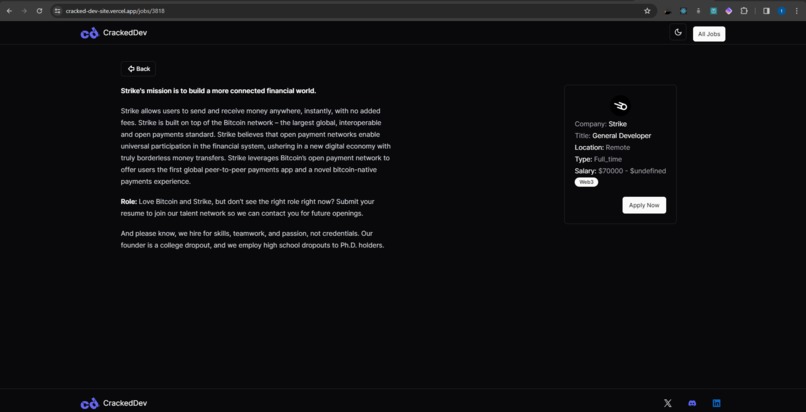Image resolution: width=806 pixels, height=412 pixels.
Task: Click the Back button
Action: (x=139, y=69)
